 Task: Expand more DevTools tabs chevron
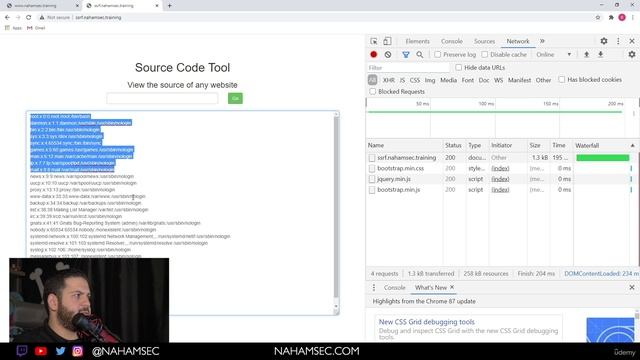(542, 41)
